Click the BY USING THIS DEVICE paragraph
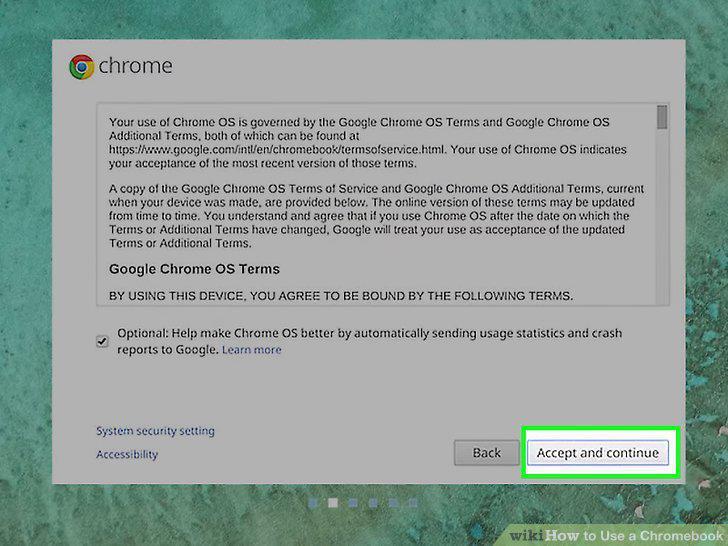 tap(341, 296)
